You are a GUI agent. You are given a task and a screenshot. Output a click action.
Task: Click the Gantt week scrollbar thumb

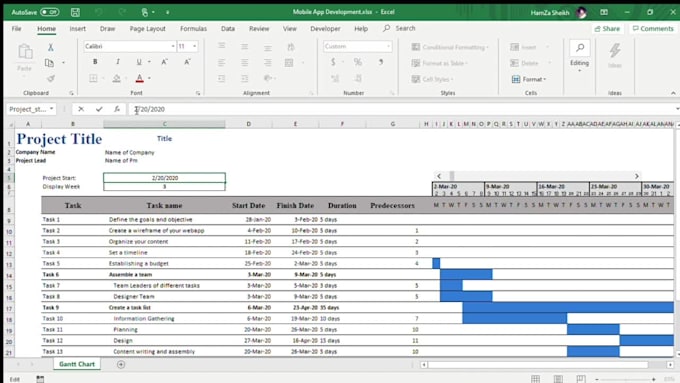point(452,176)
